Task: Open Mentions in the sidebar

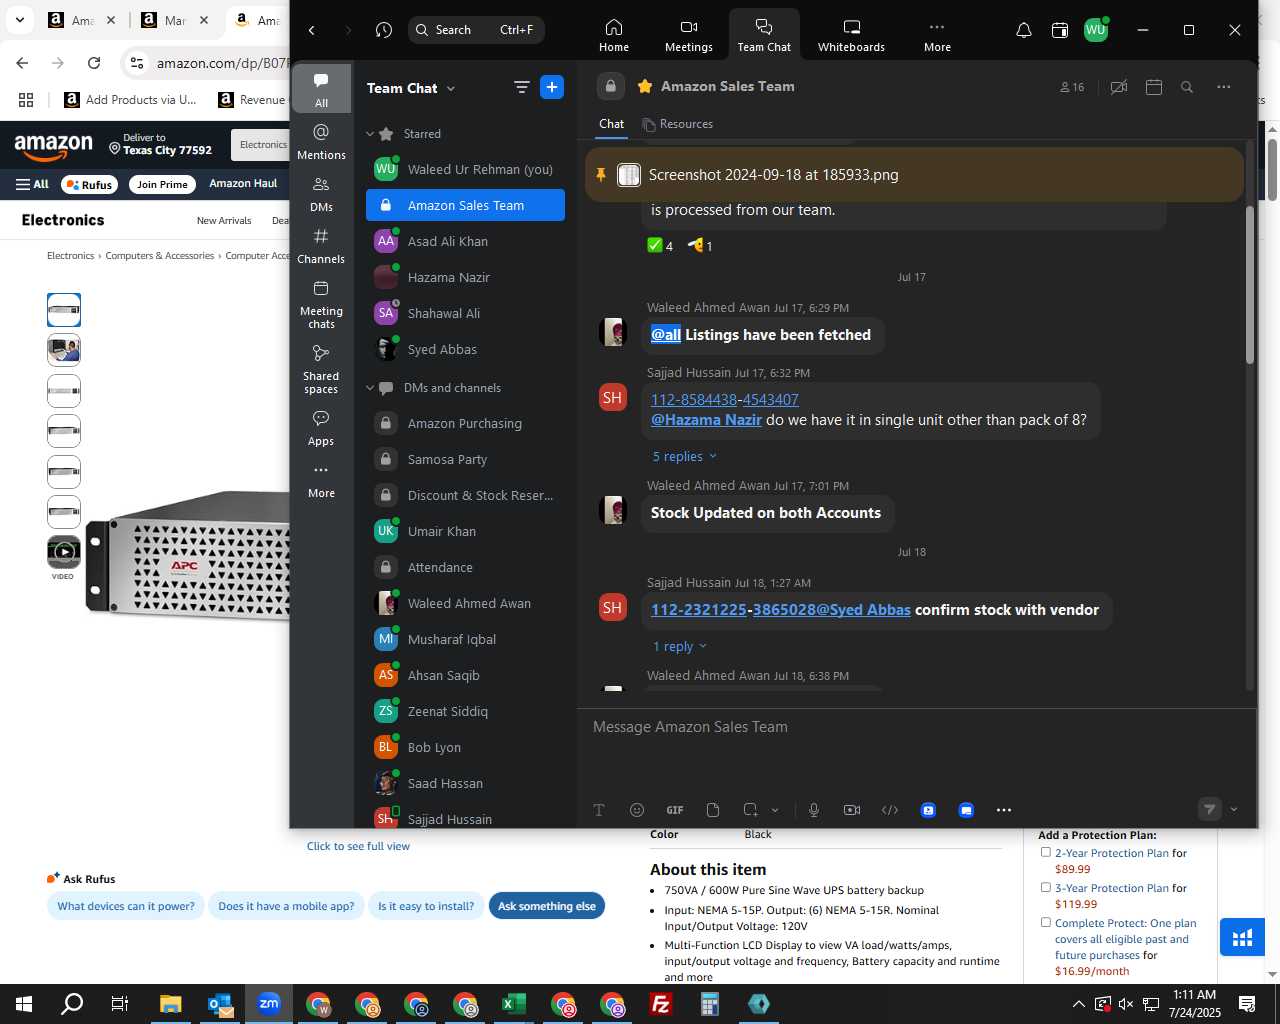Action: [x=321, y=141]
